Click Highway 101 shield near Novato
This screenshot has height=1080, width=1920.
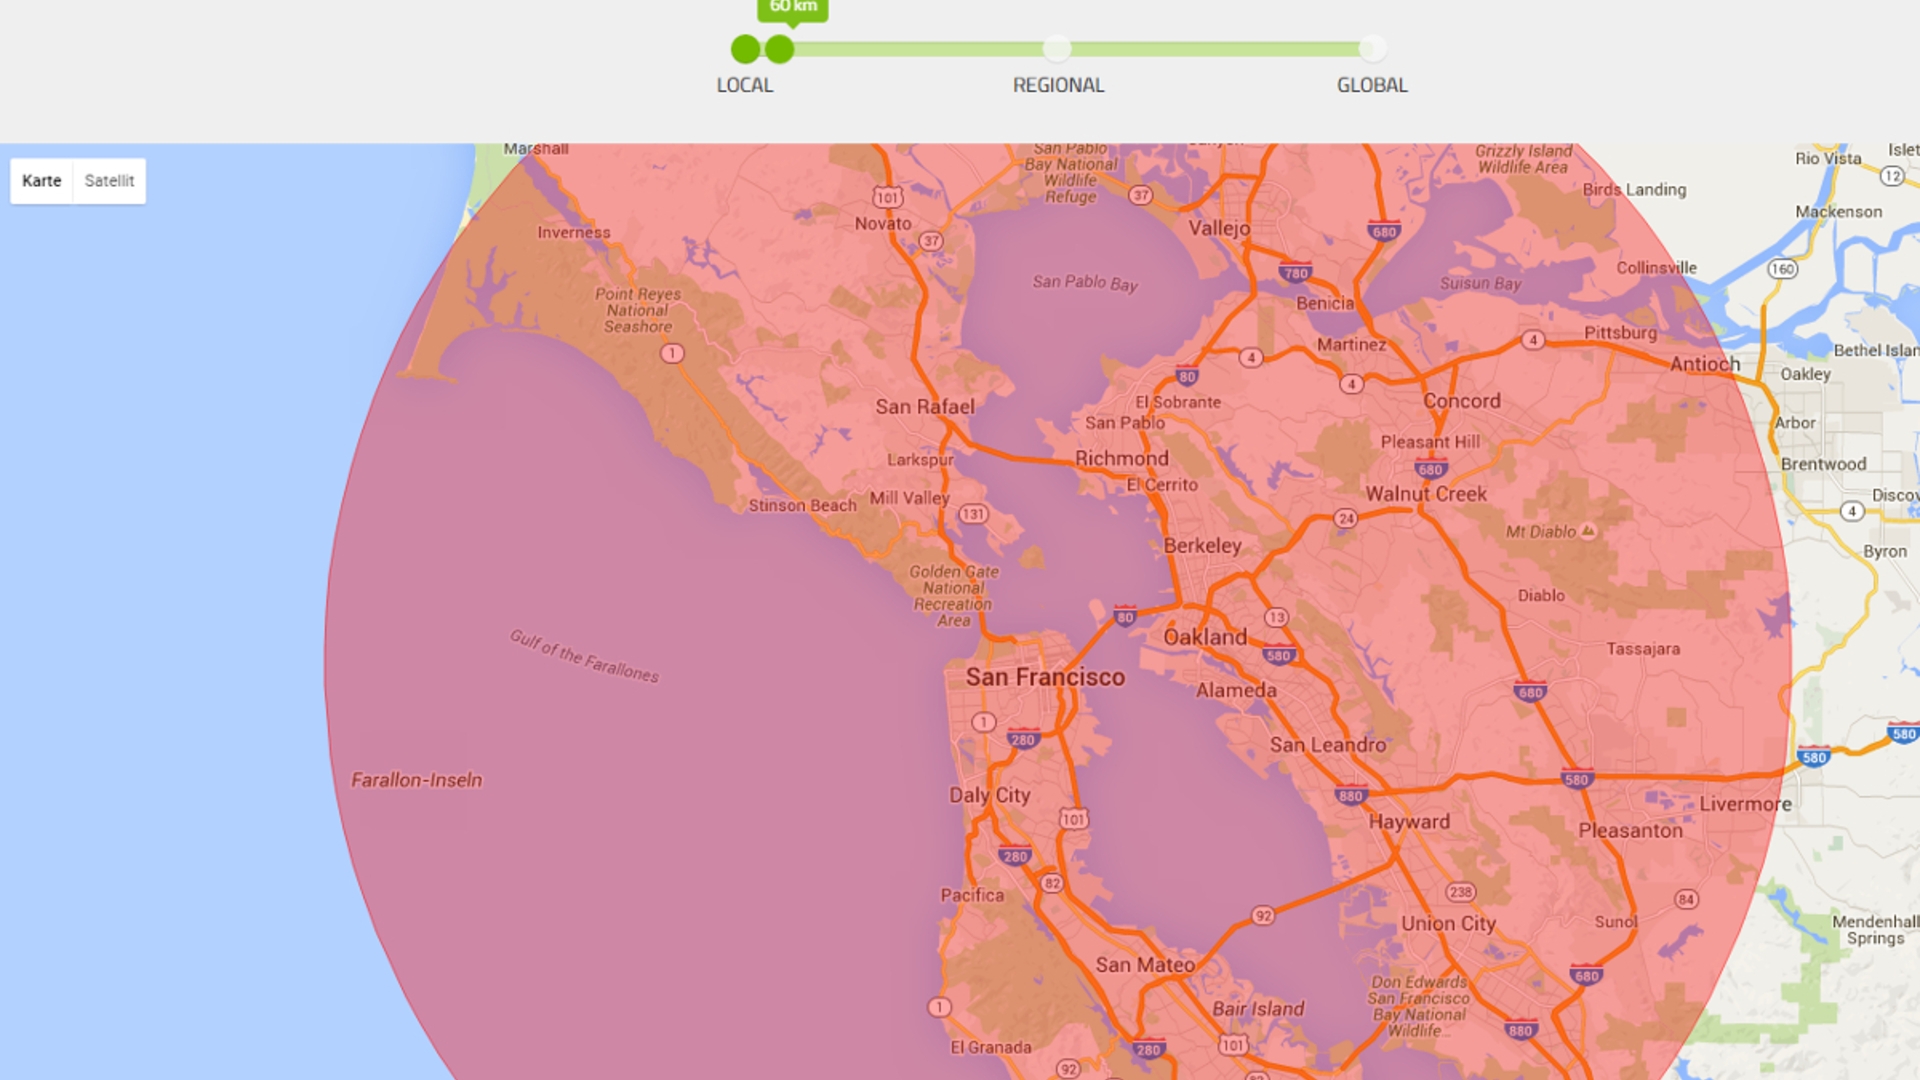(888, 197)
